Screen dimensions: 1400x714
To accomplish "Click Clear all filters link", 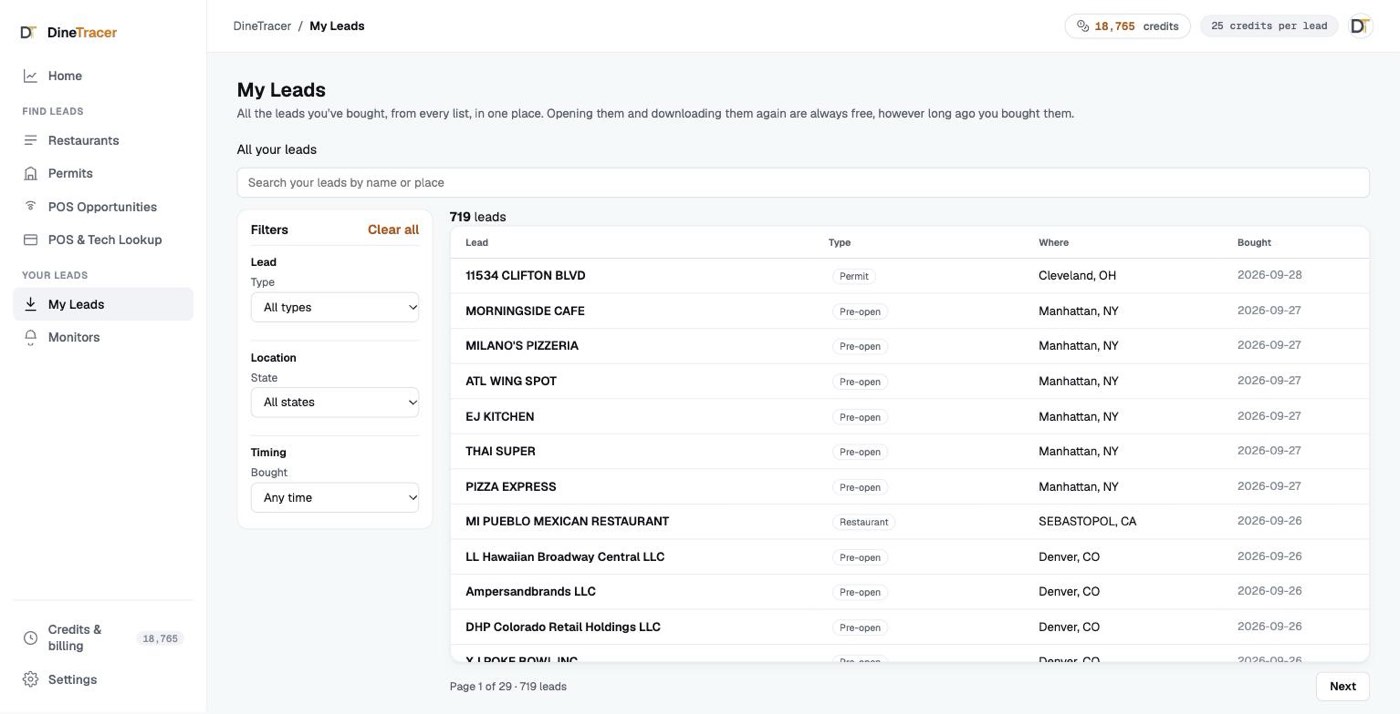I will (393, 229).
